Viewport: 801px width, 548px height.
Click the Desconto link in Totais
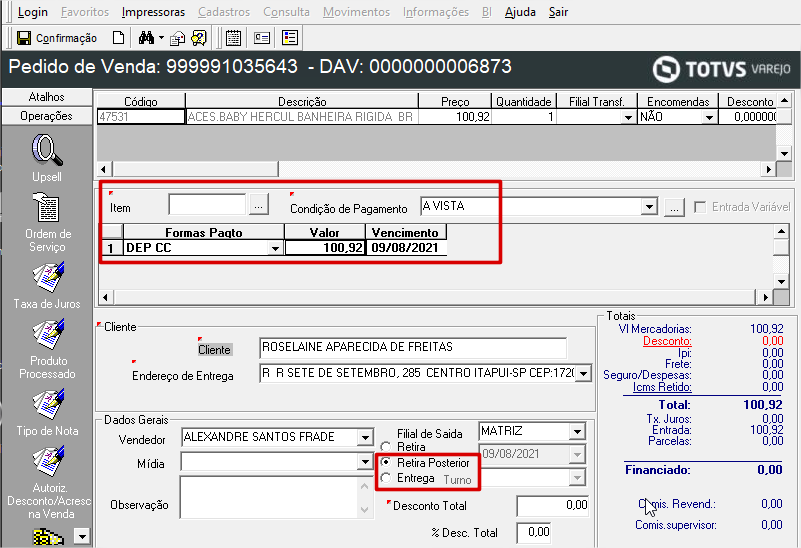coord(667,341)
